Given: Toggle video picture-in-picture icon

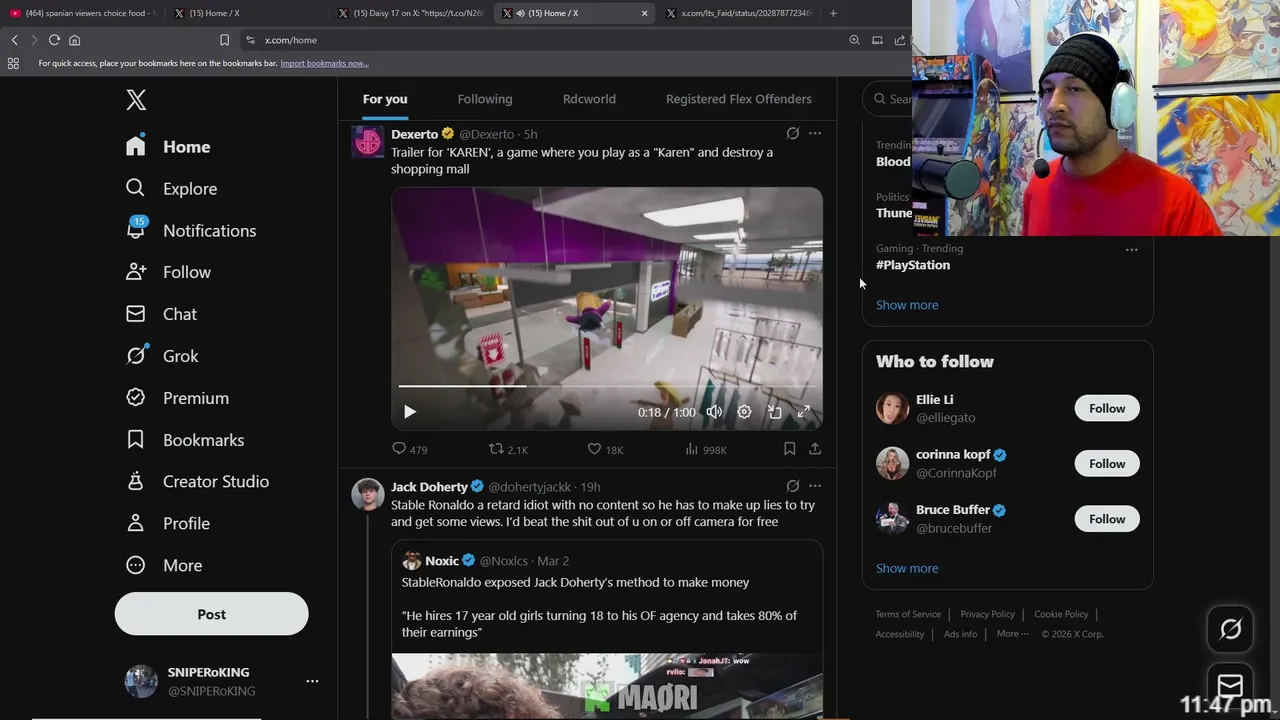Looking at the screenshot, I should pyautogui.click(x=775, y=411).
